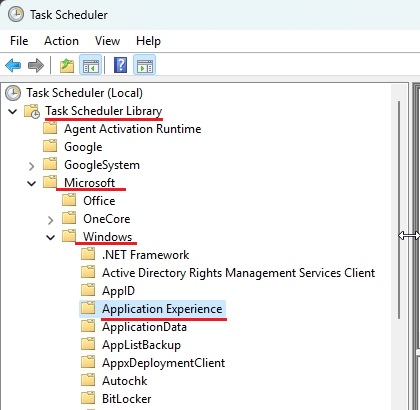Click the folder icon beside AppListBackup
Image resolution: width=420 pixels, height=410 pixels.
tap(88, 344)
